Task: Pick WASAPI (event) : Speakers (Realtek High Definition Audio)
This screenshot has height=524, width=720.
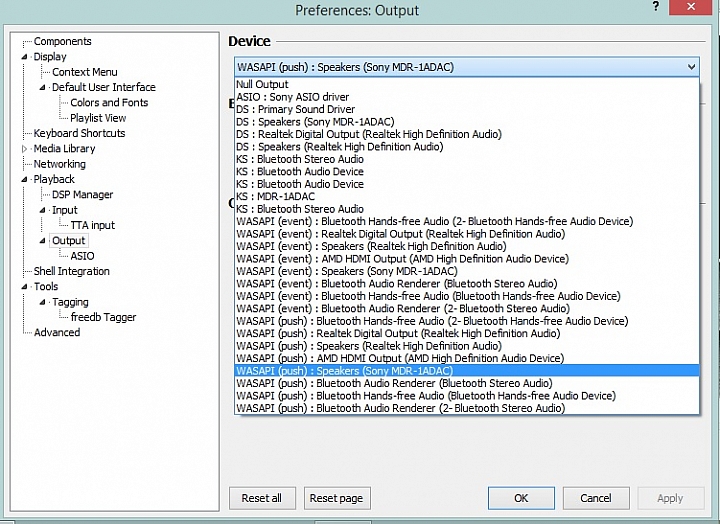Action: point(467,246)
